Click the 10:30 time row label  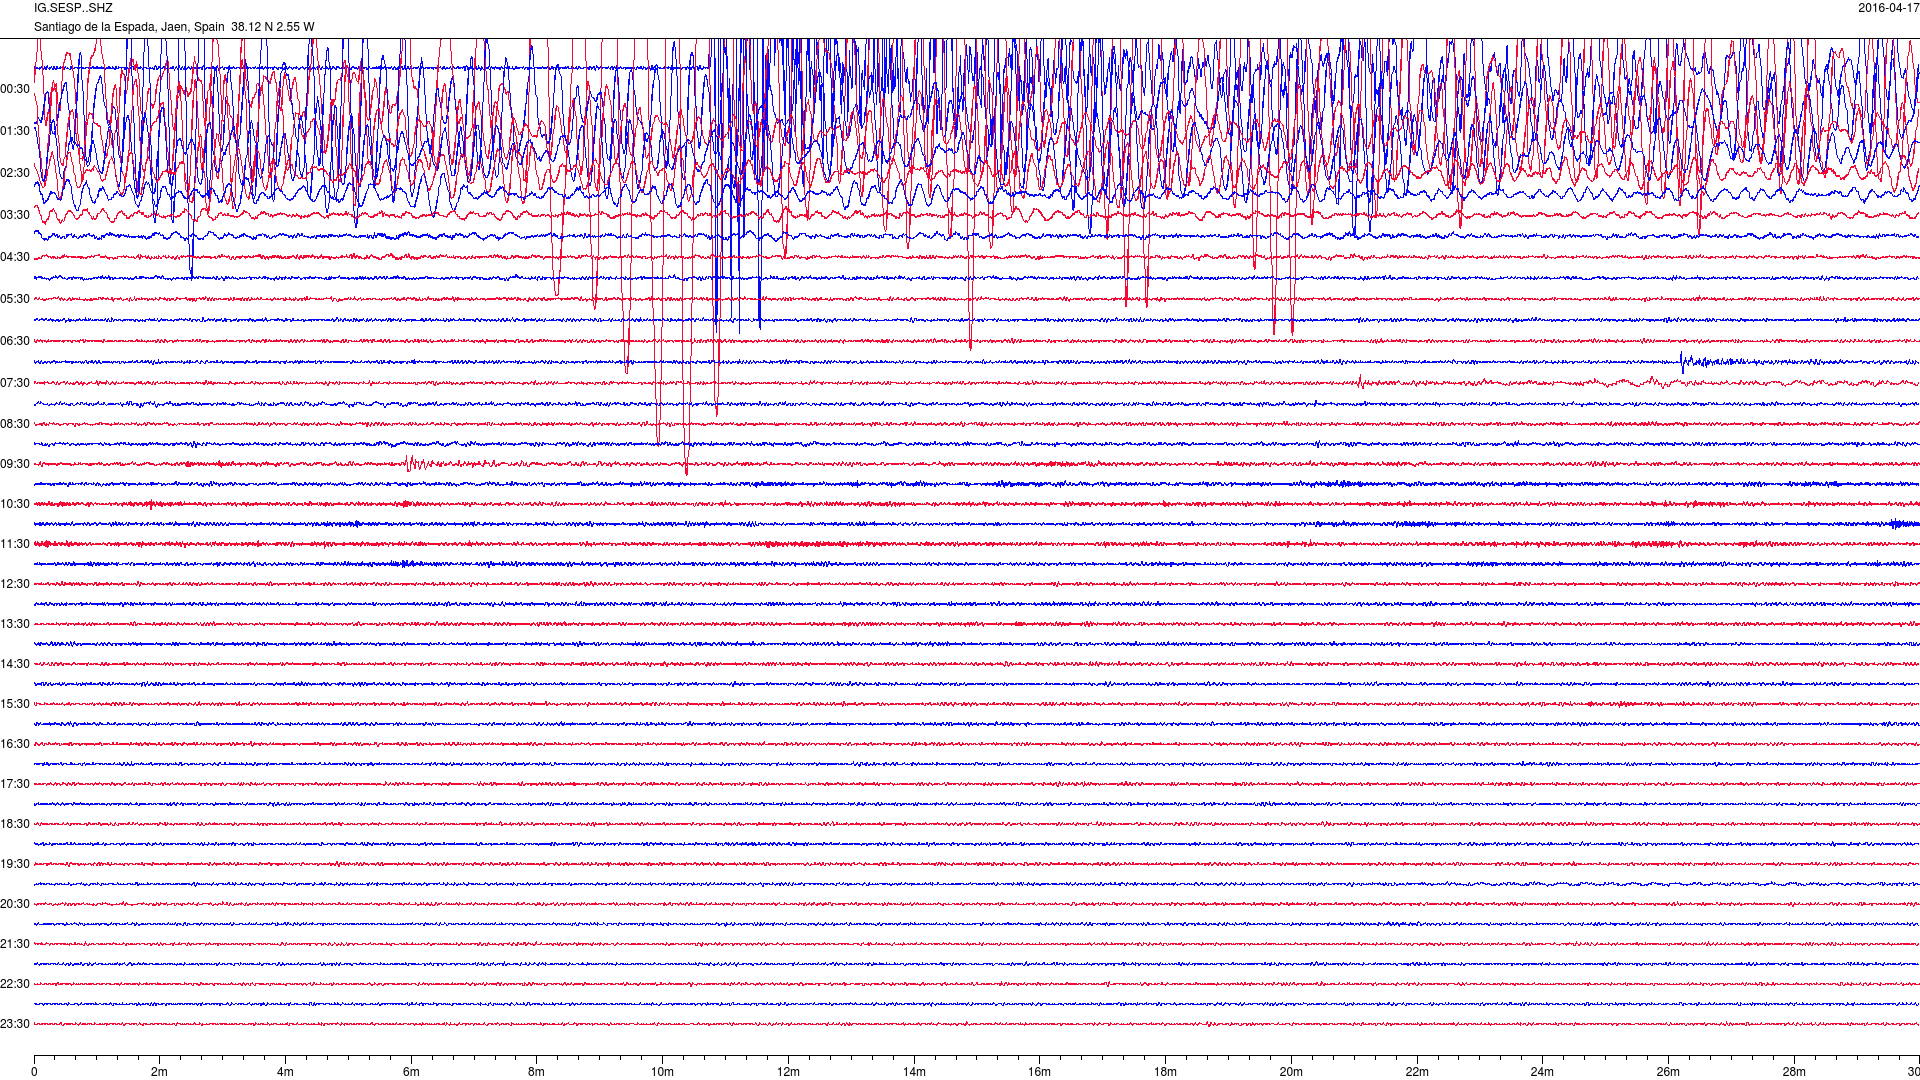click(15, 504)
